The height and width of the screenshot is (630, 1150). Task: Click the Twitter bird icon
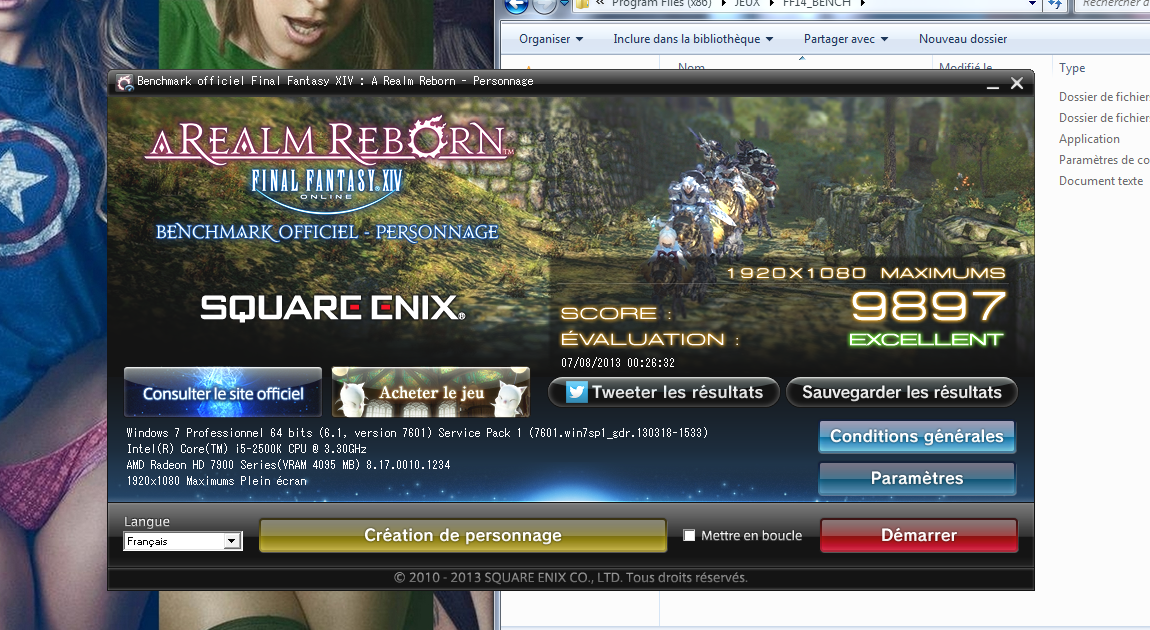pyautogui.click(x=576, y=392)
